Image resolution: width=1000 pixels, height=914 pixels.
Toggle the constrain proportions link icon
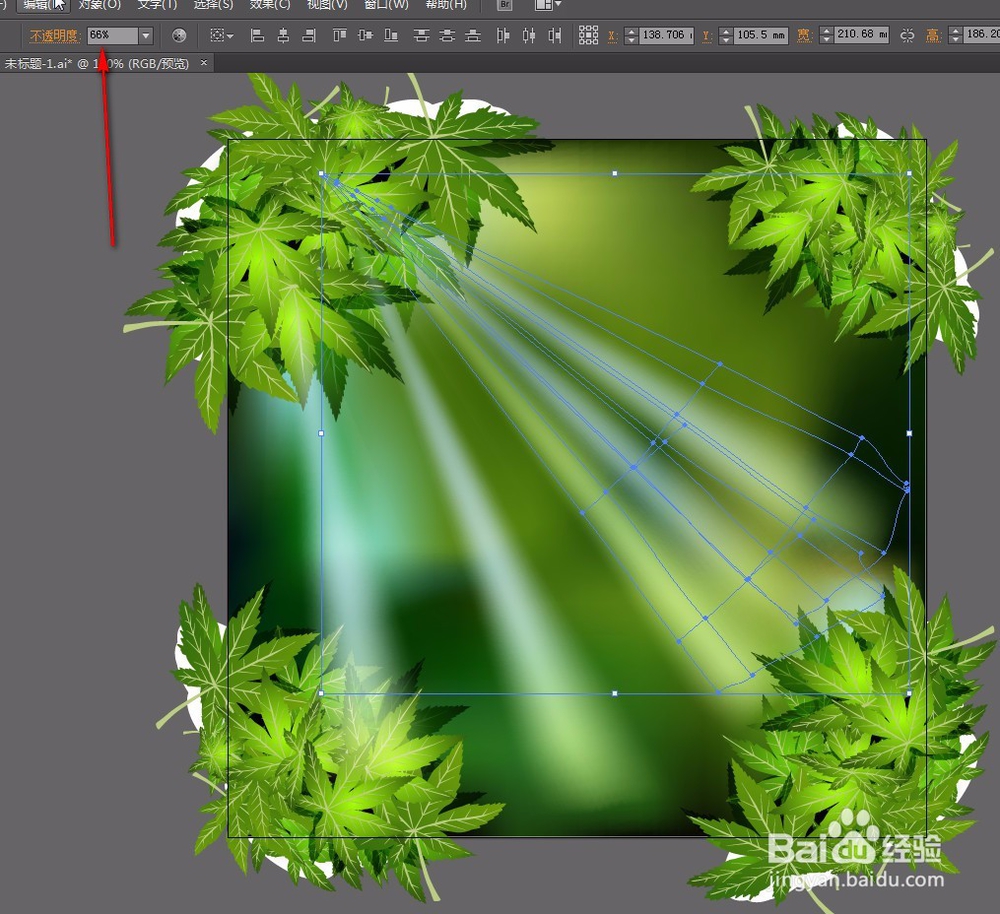point(909,35)
